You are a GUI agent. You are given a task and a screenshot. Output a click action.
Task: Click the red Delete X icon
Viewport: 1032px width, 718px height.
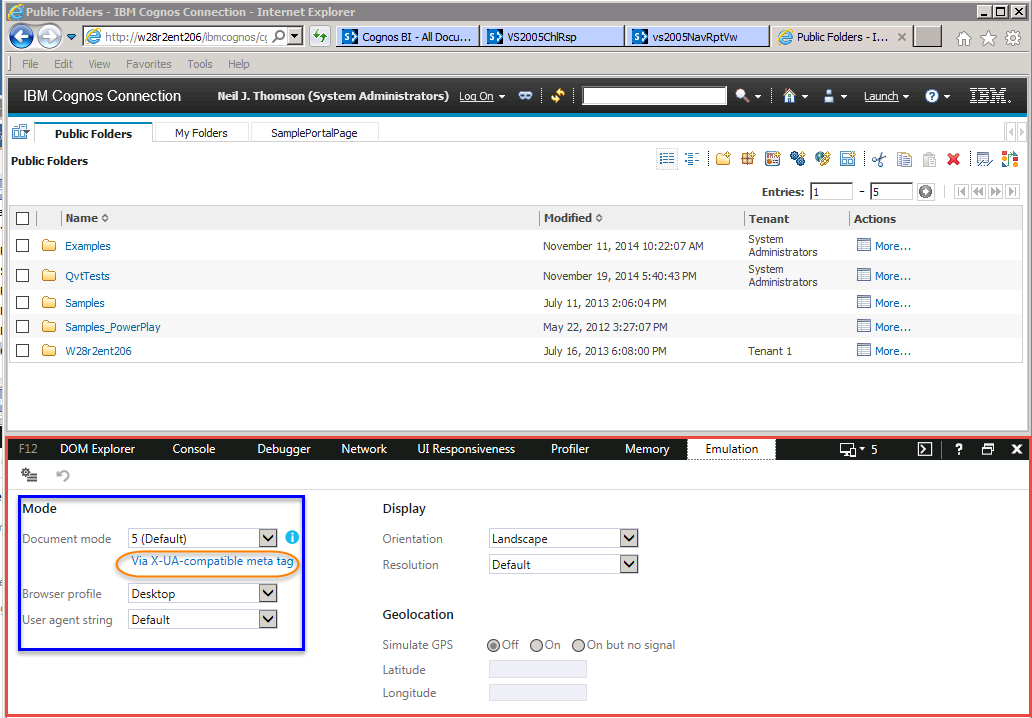(x=954, y=159)
